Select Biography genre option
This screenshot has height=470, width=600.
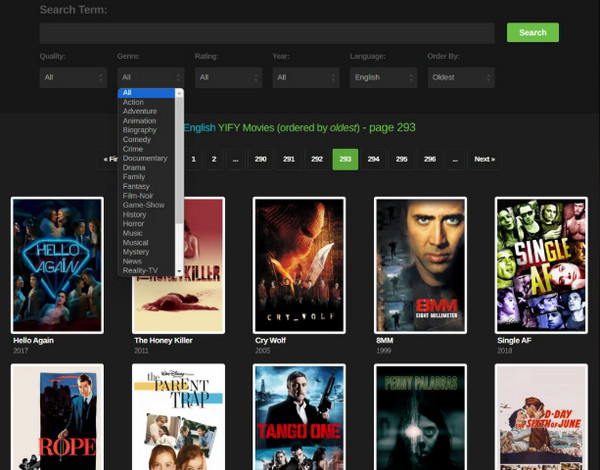[147, 130]
